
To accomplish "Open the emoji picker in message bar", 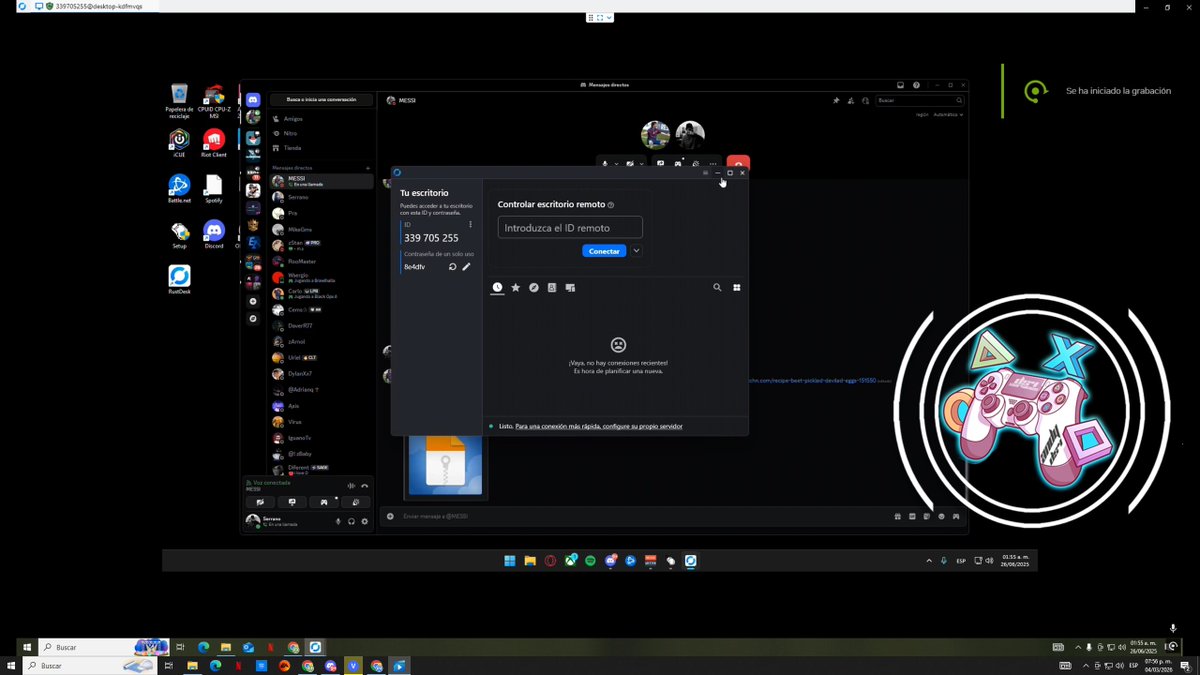I will pos(941,516).
